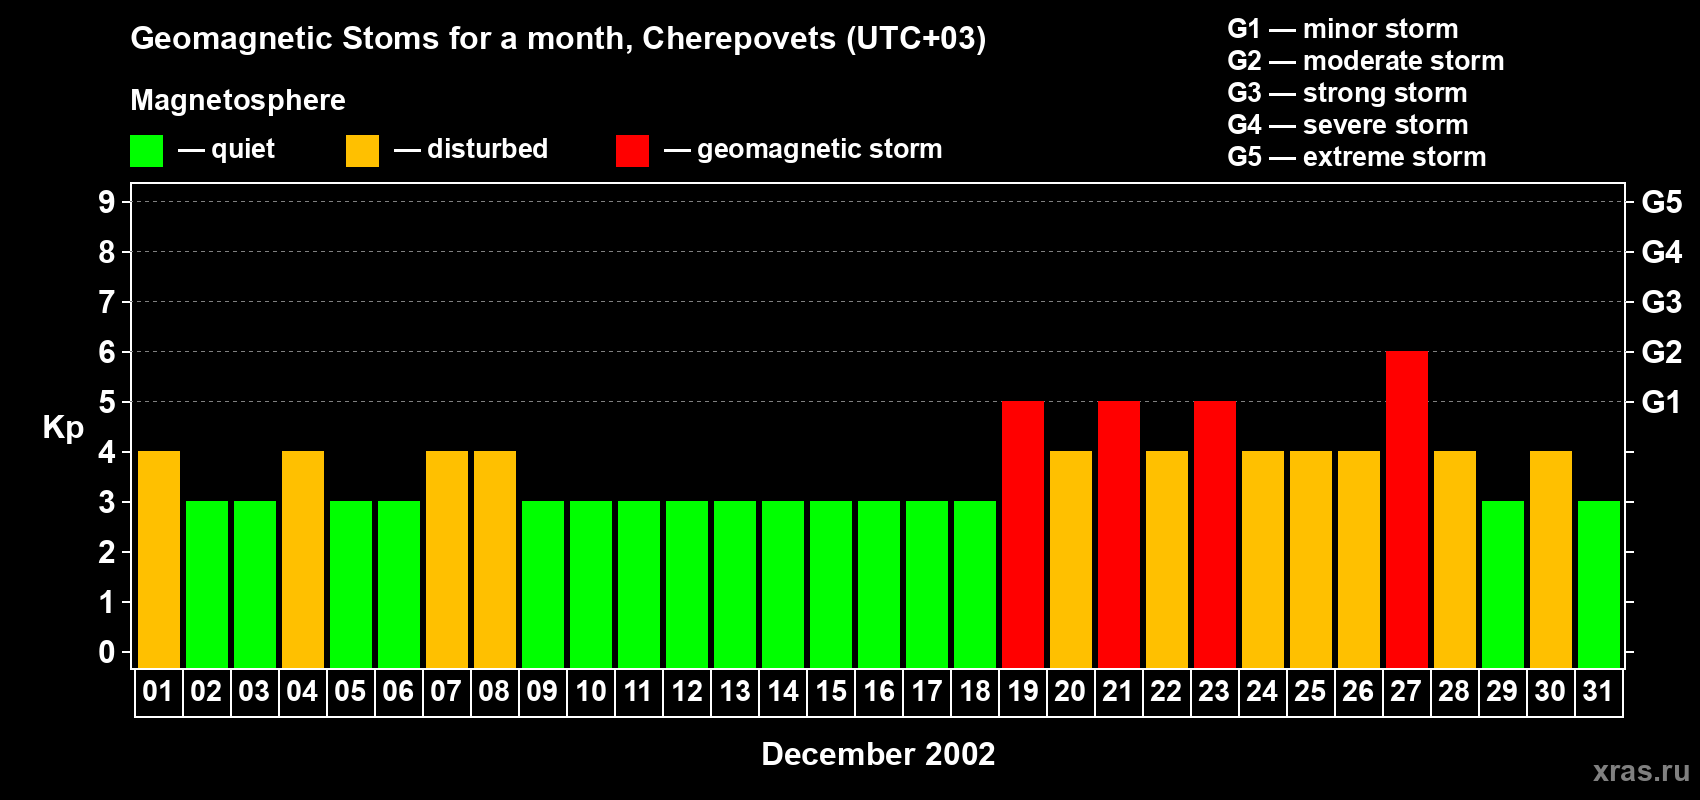Click the red geomagnetic storm legend swatch
The image size is (1700, 800).
point(632,151)
